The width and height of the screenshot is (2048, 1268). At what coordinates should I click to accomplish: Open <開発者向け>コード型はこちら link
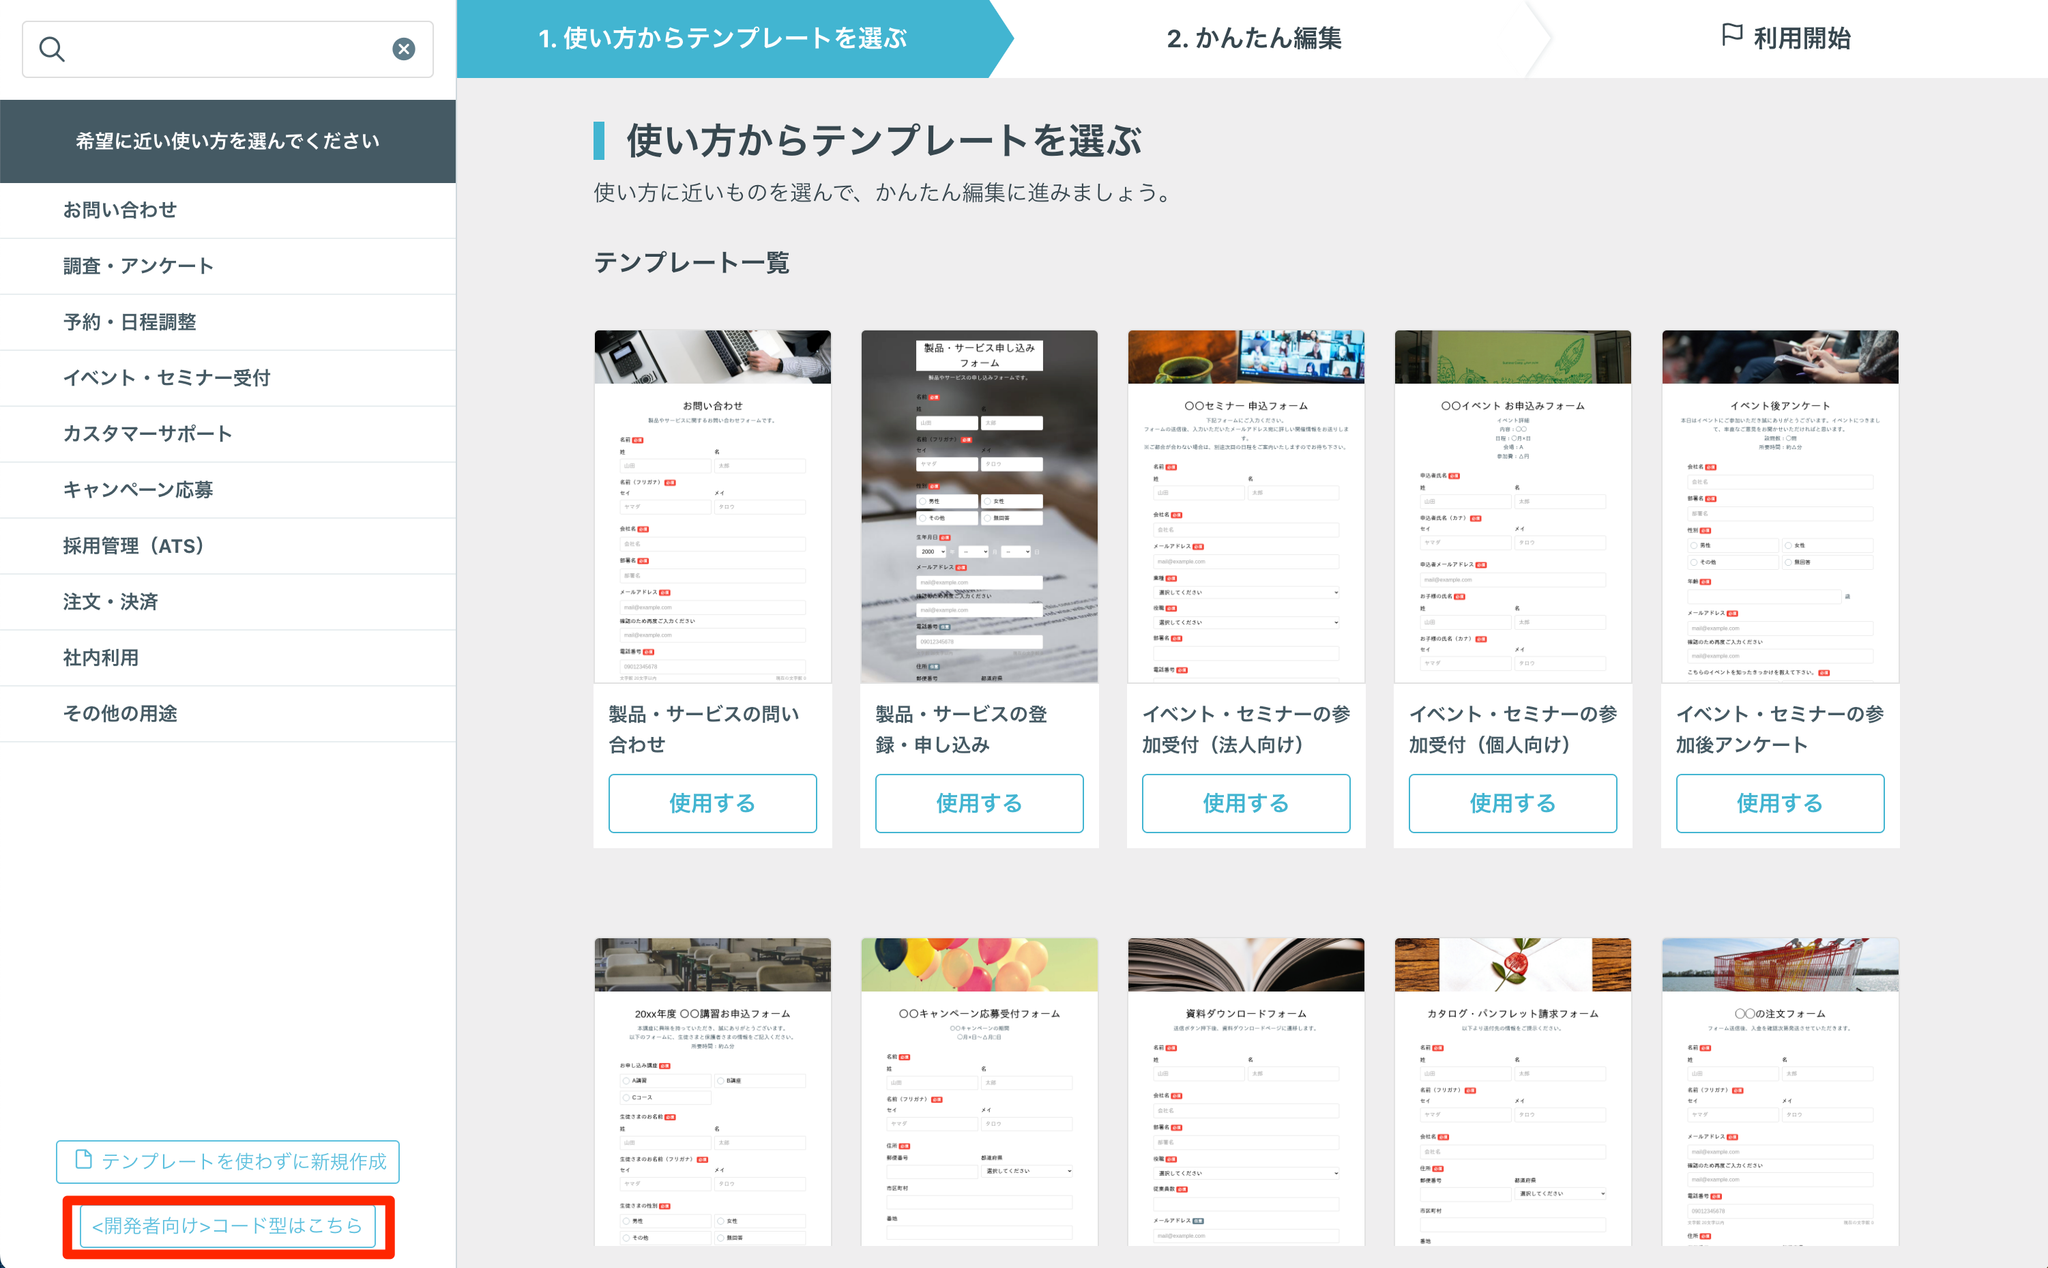click(227, 1226)
